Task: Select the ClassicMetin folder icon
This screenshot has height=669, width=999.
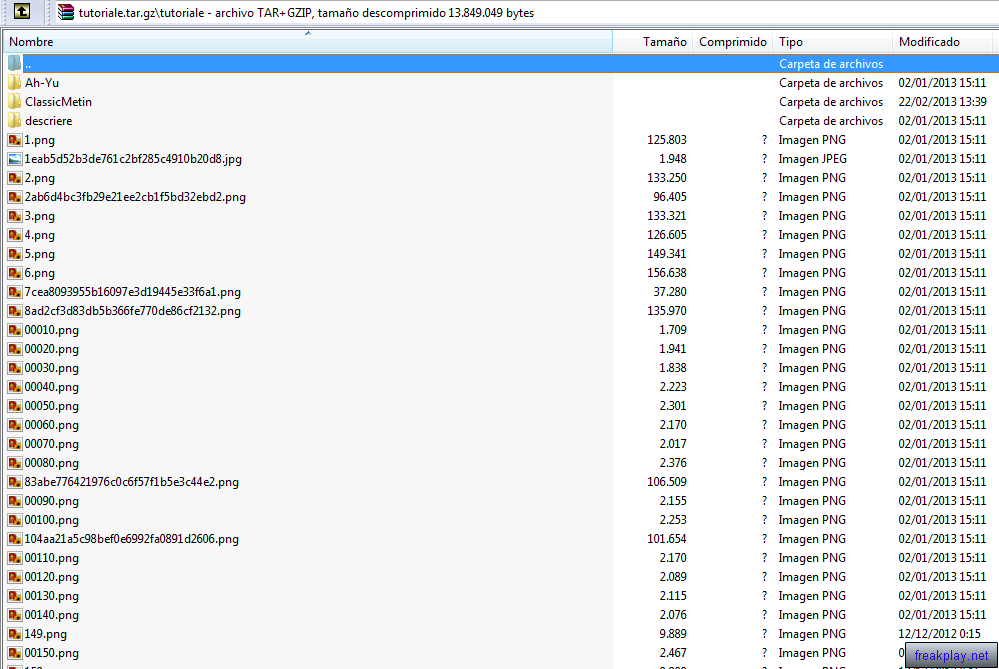Action: (15, 102)
